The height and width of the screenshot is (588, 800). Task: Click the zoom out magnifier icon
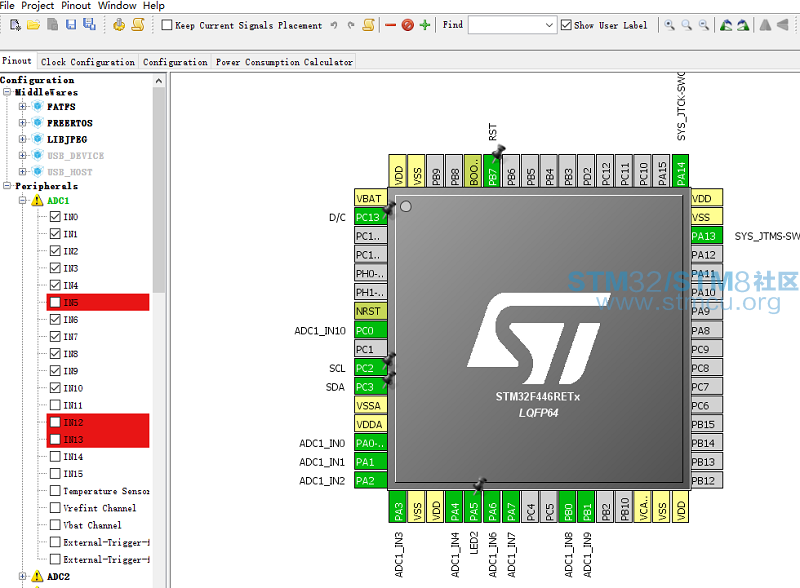704,25
